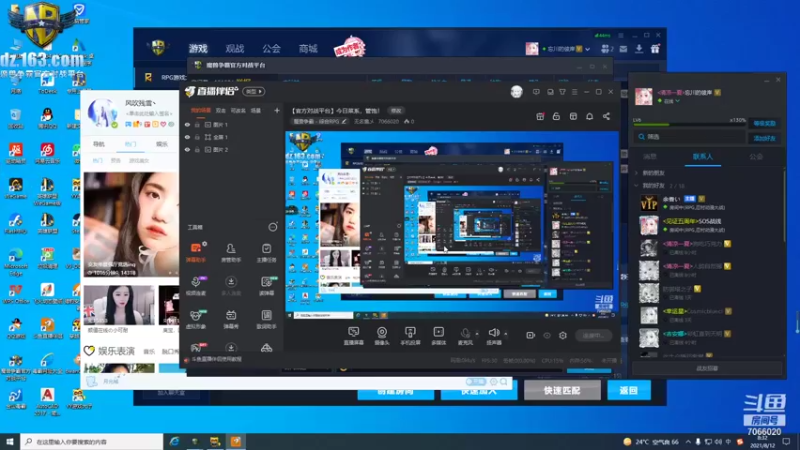Open the 歌词助手 tool

[266, 319]
